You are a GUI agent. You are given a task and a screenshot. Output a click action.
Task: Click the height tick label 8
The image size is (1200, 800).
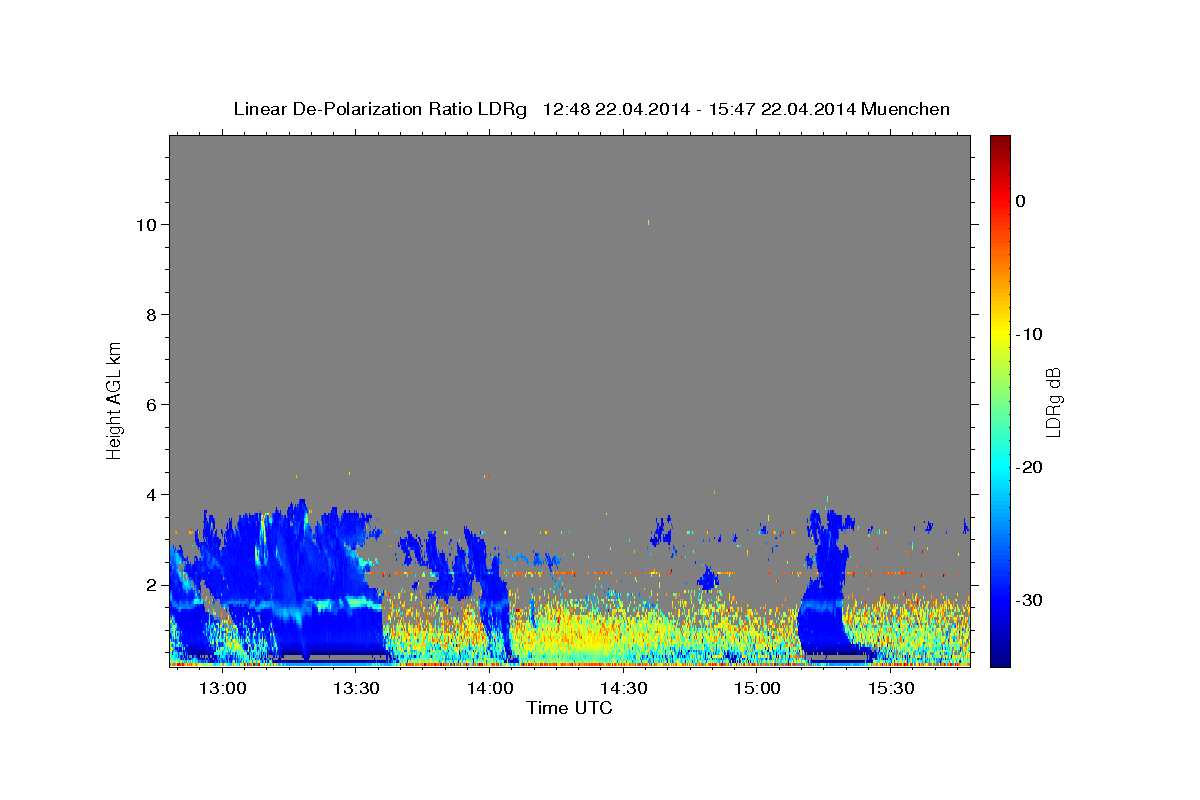150,315
